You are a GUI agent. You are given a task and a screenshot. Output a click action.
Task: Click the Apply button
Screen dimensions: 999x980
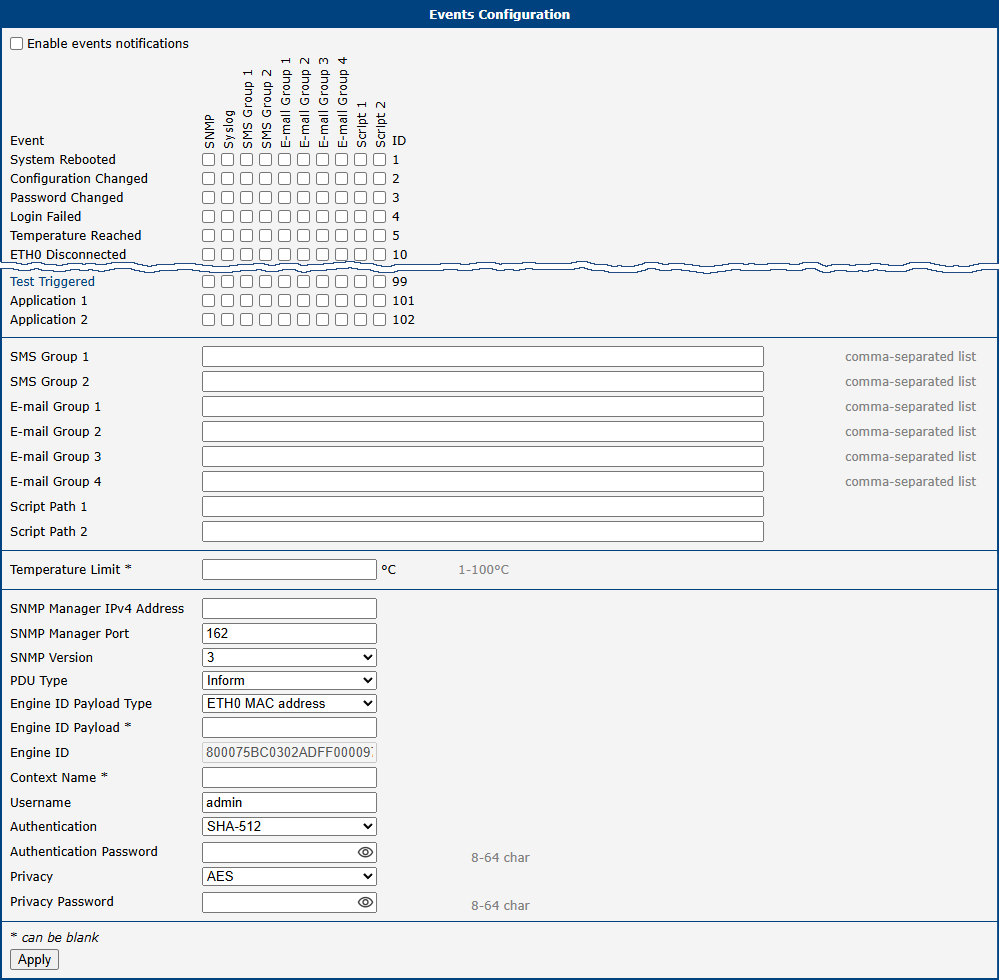pos(34,960)
